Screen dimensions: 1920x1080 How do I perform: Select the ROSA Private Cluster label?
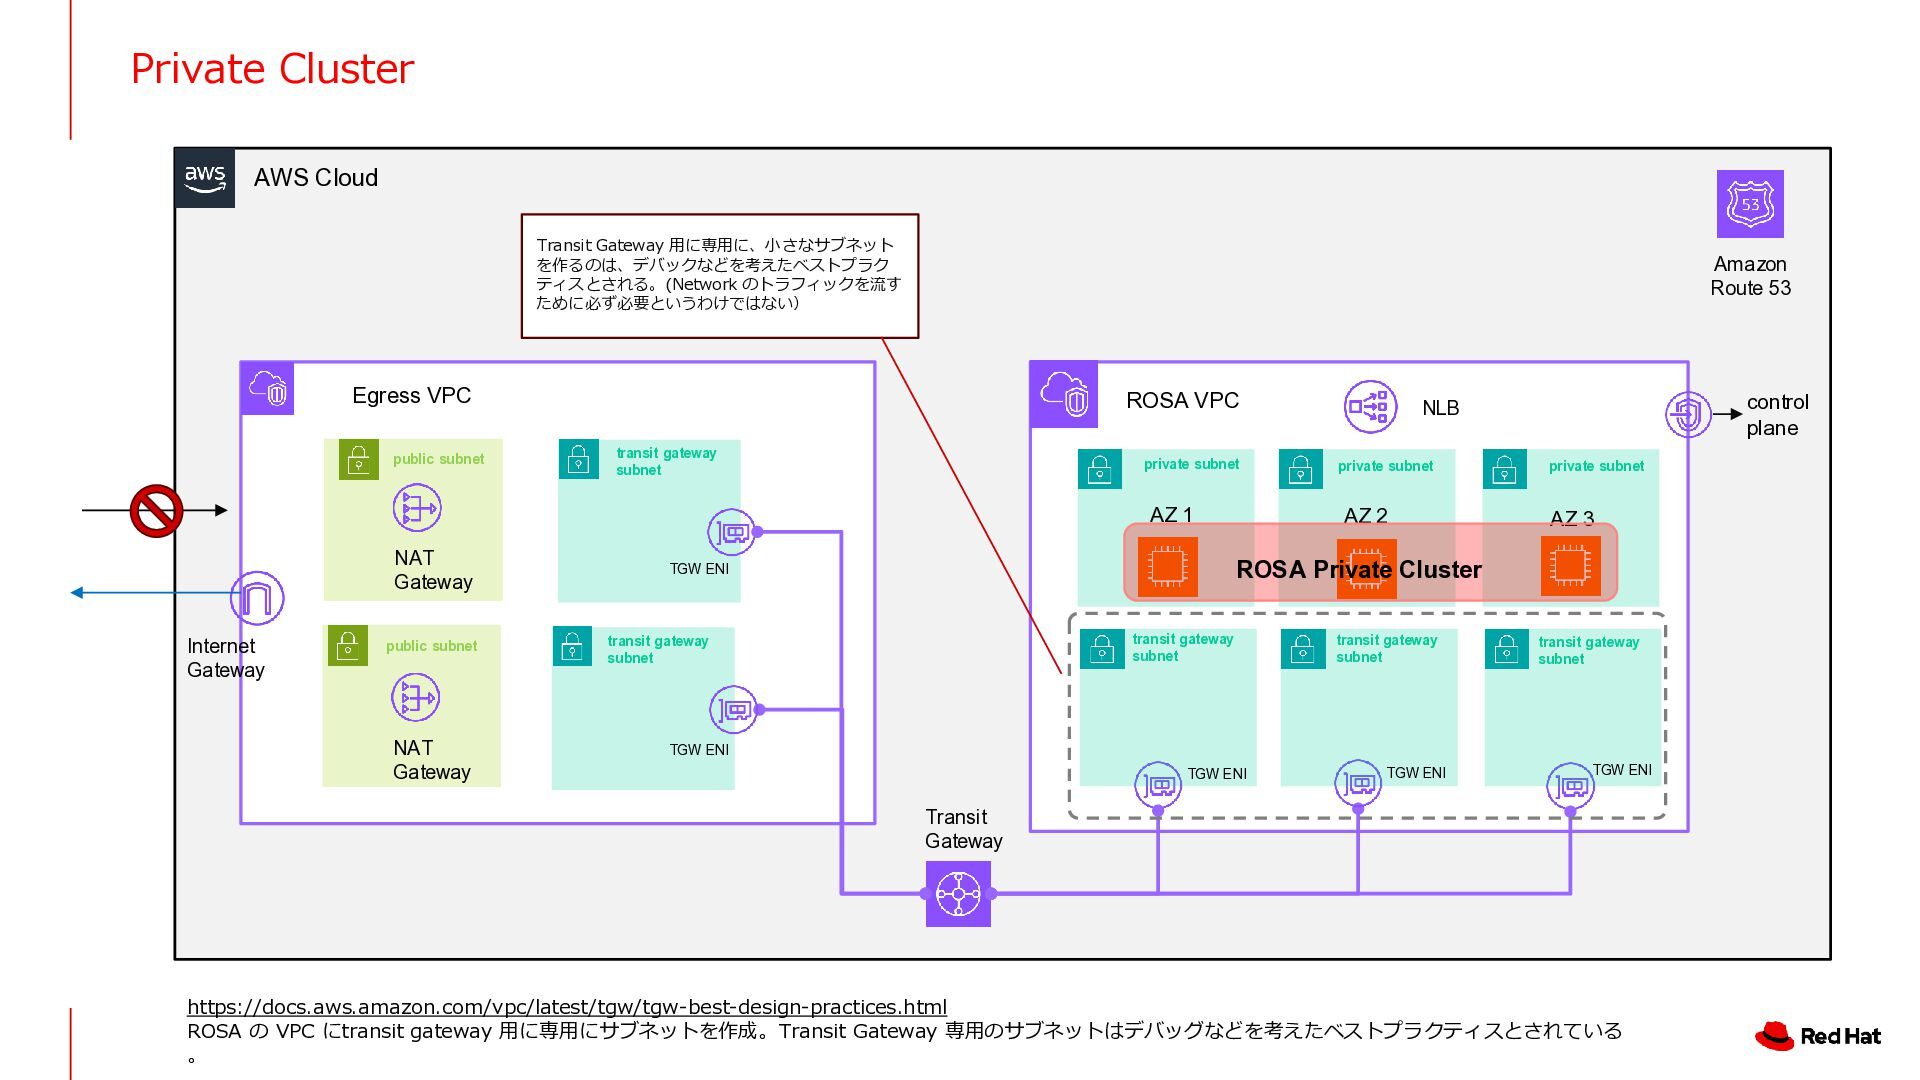pyautogui.click(x=1358, y=570)
